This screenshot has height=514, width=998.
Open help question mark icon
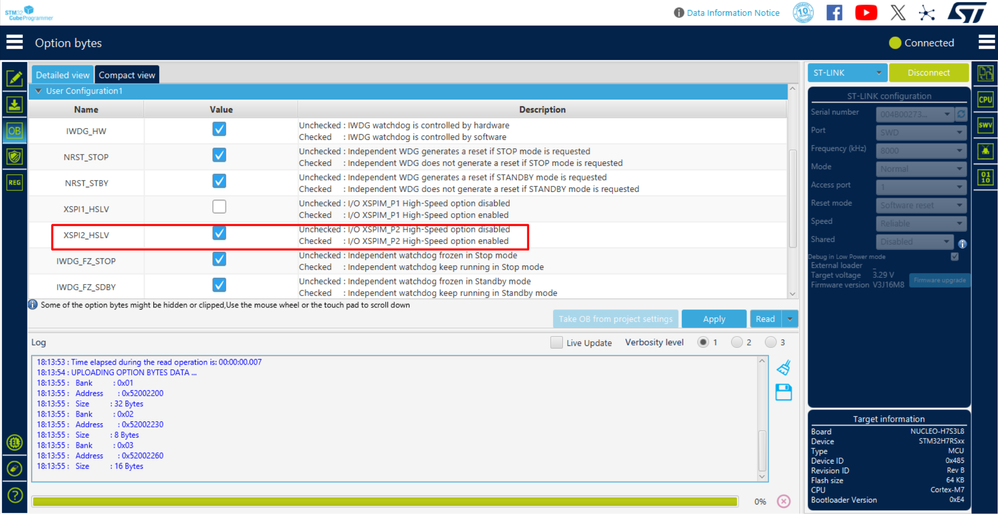(x=15, y=495)
